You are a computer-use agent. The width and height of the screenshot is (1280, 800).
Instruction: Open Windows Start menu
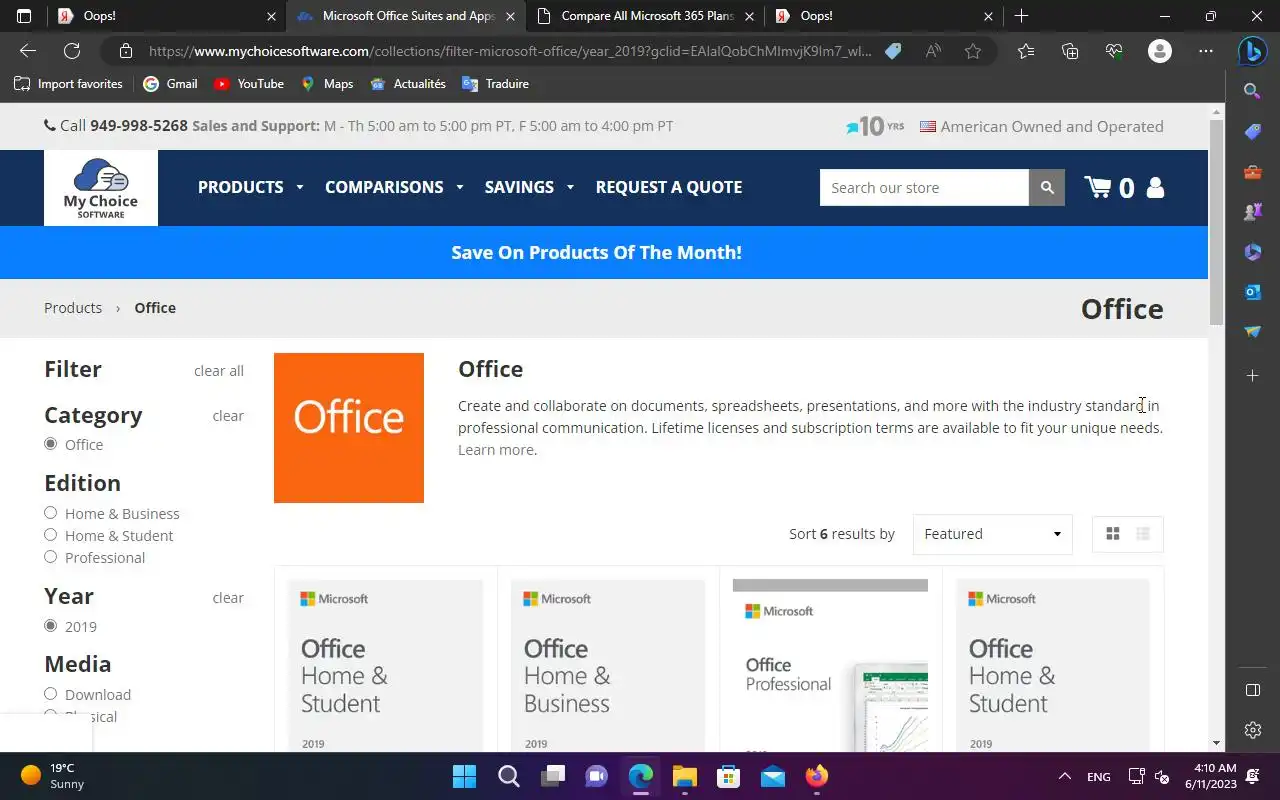464,776
